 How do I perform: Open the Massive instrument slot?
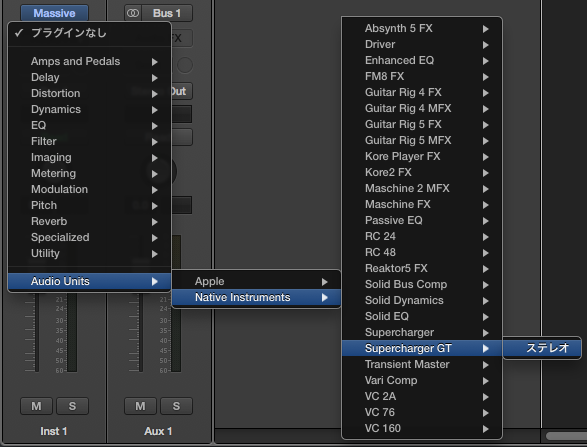tap(54, 13)
